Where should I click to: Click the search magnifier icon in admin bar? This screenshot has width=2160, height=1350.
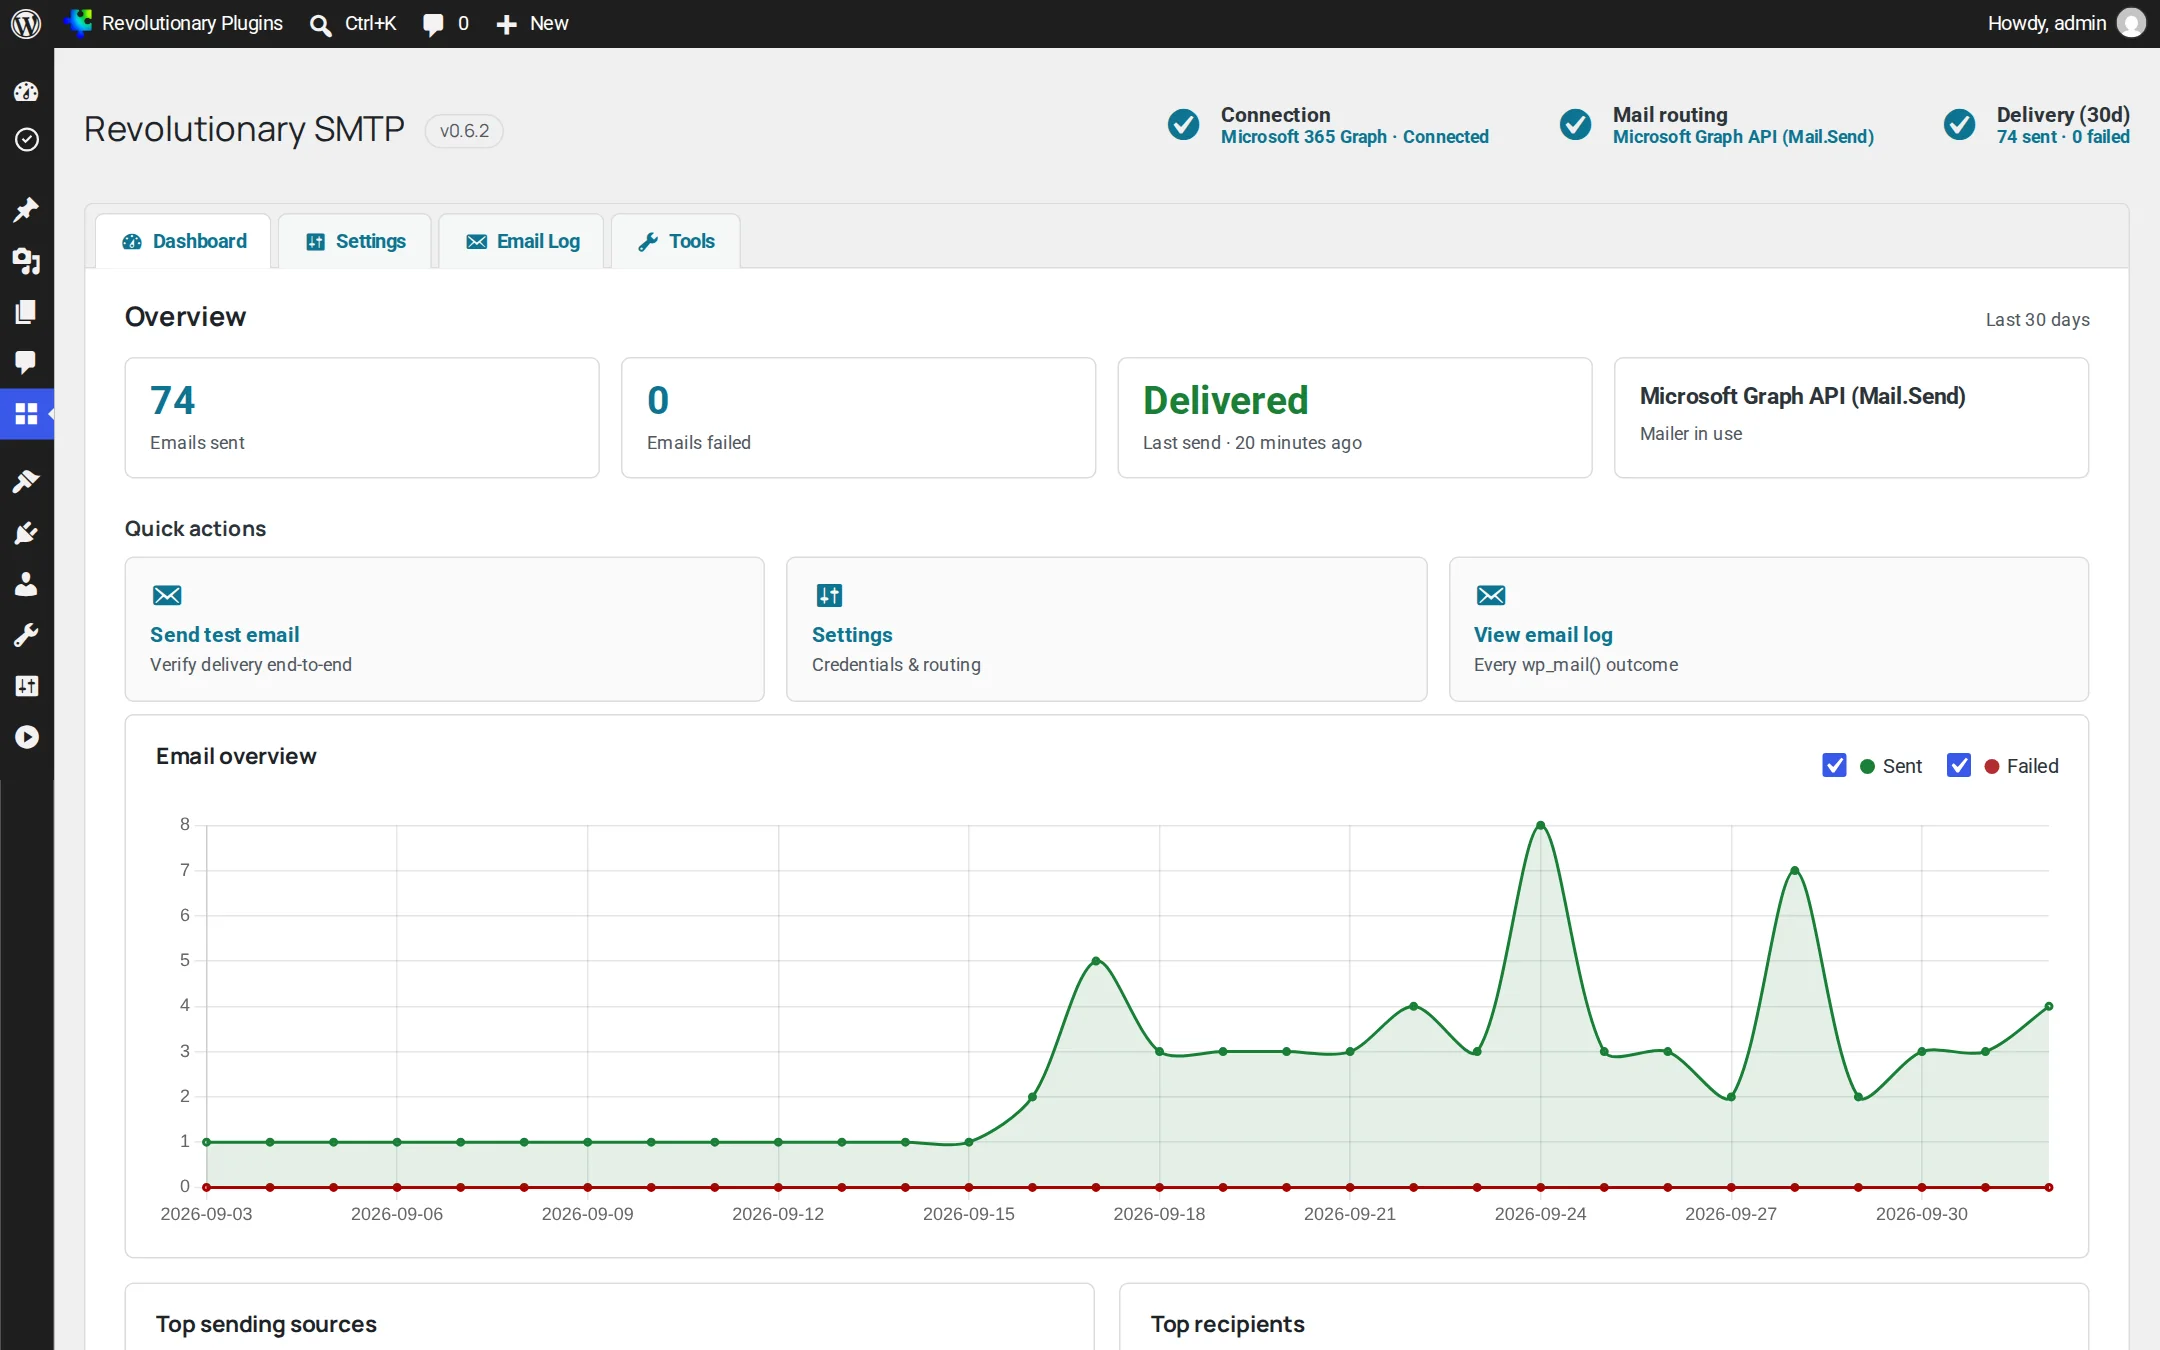click(320, 24)
